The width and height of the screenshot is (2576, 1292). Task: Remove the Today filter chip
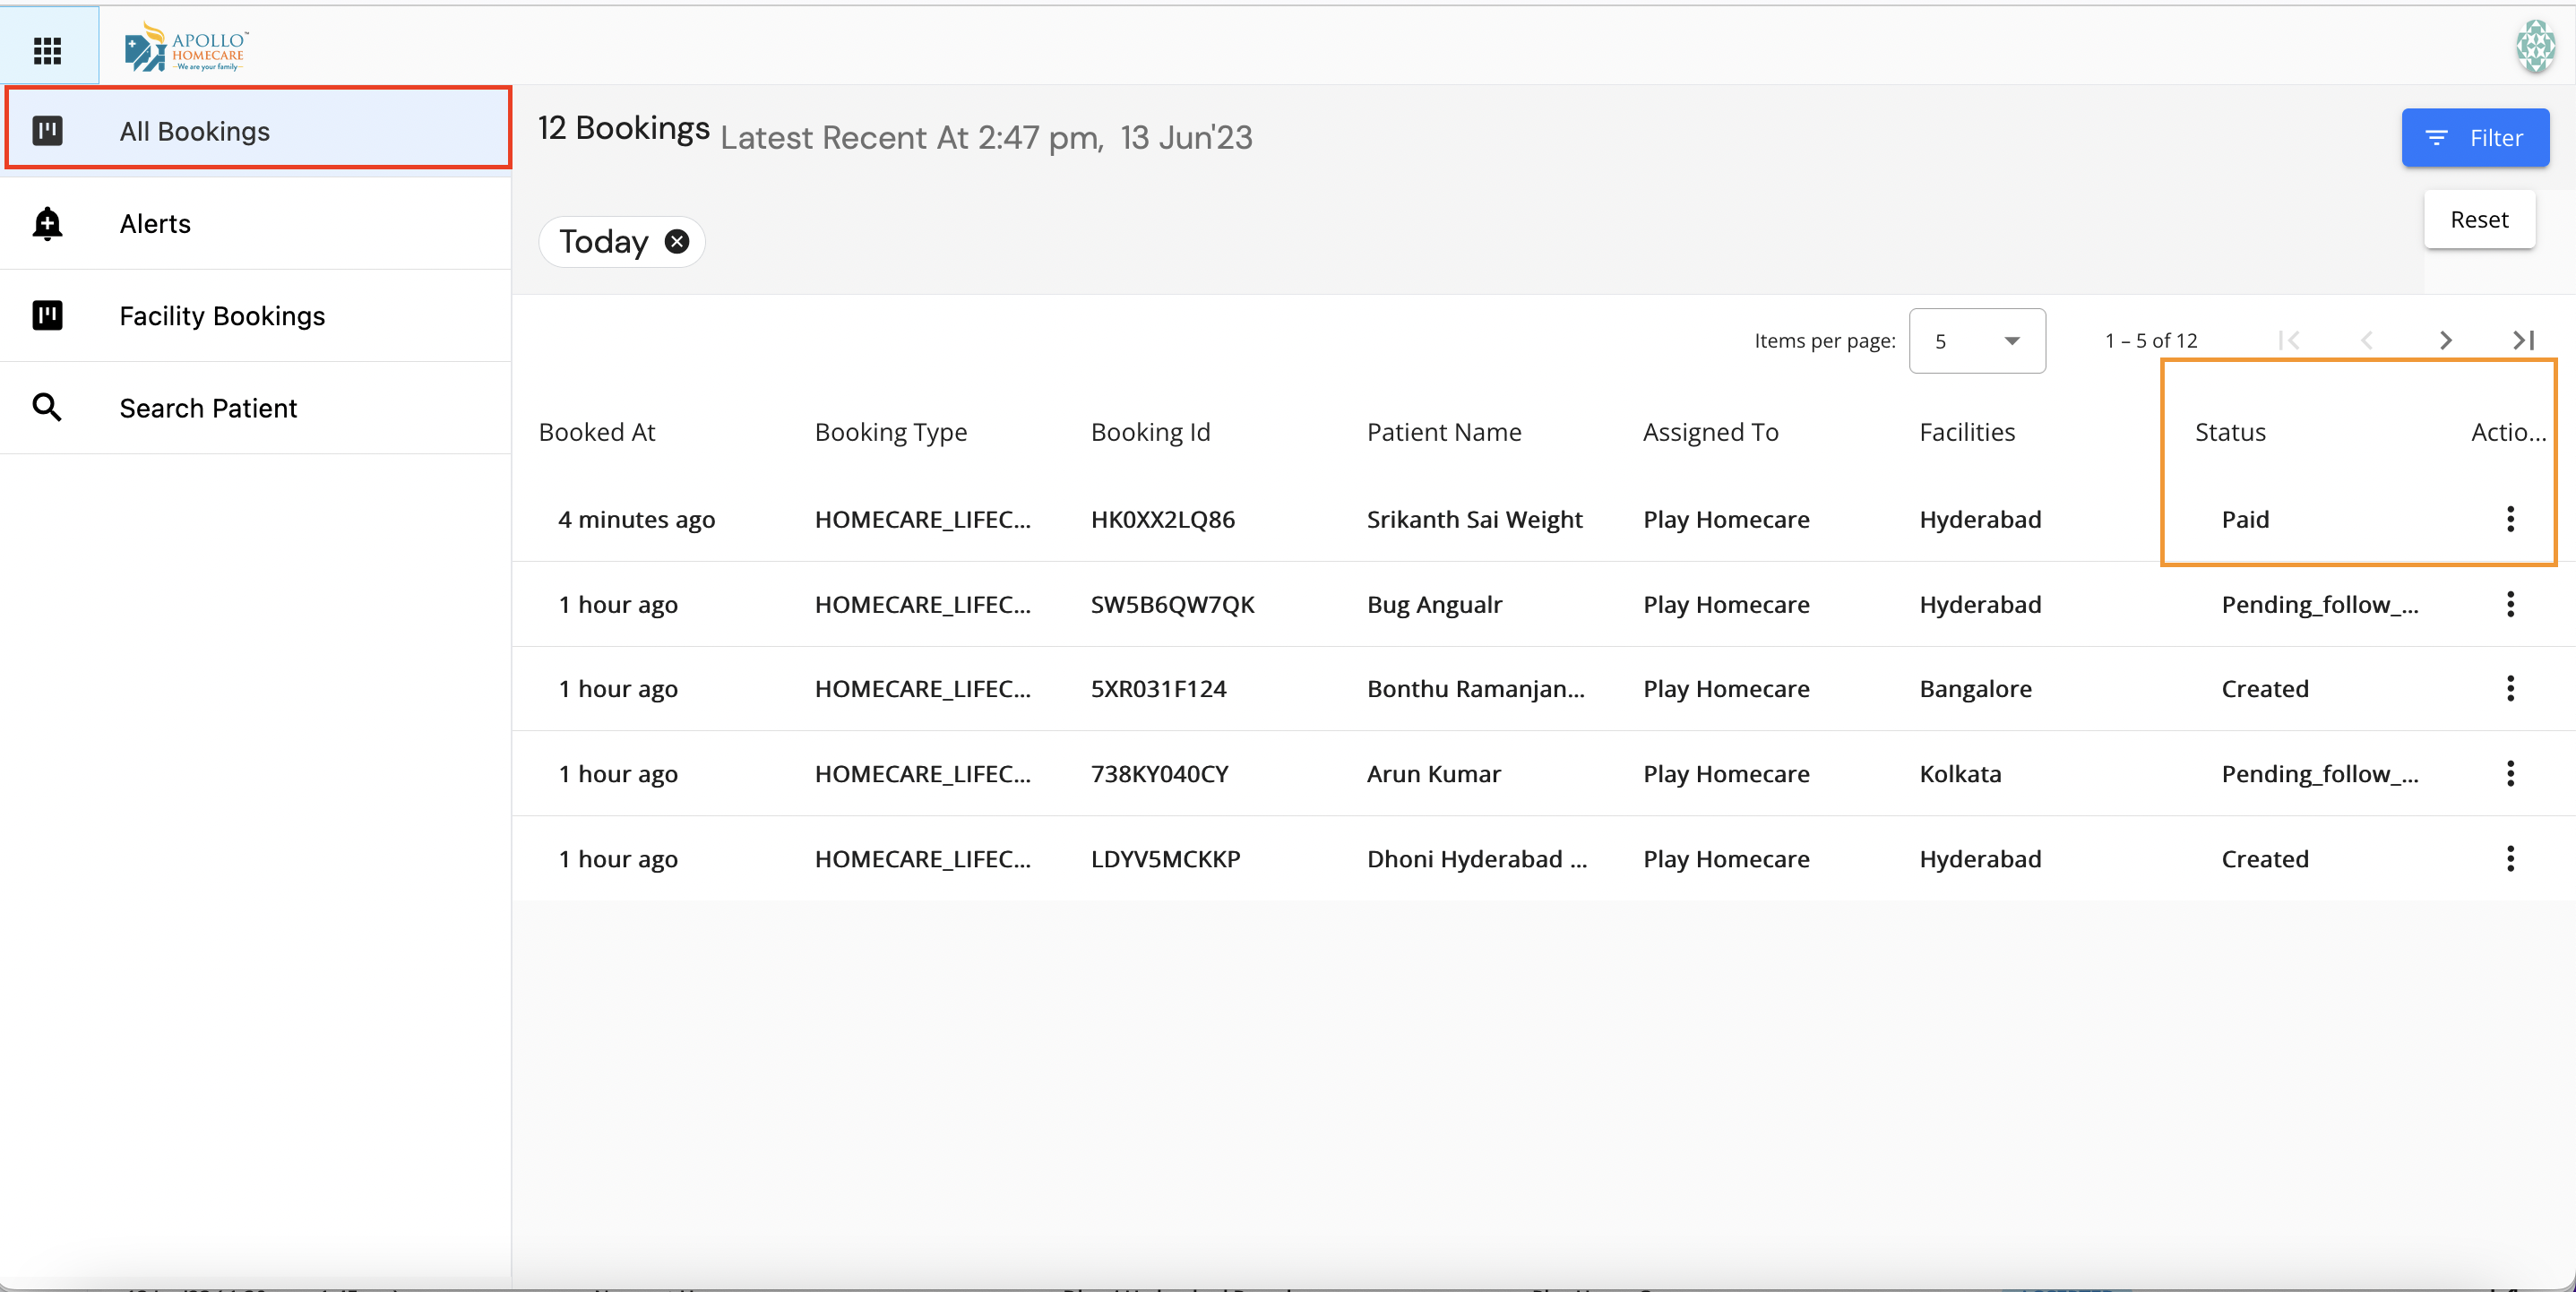pyautogui.click(x=677, y=242)
